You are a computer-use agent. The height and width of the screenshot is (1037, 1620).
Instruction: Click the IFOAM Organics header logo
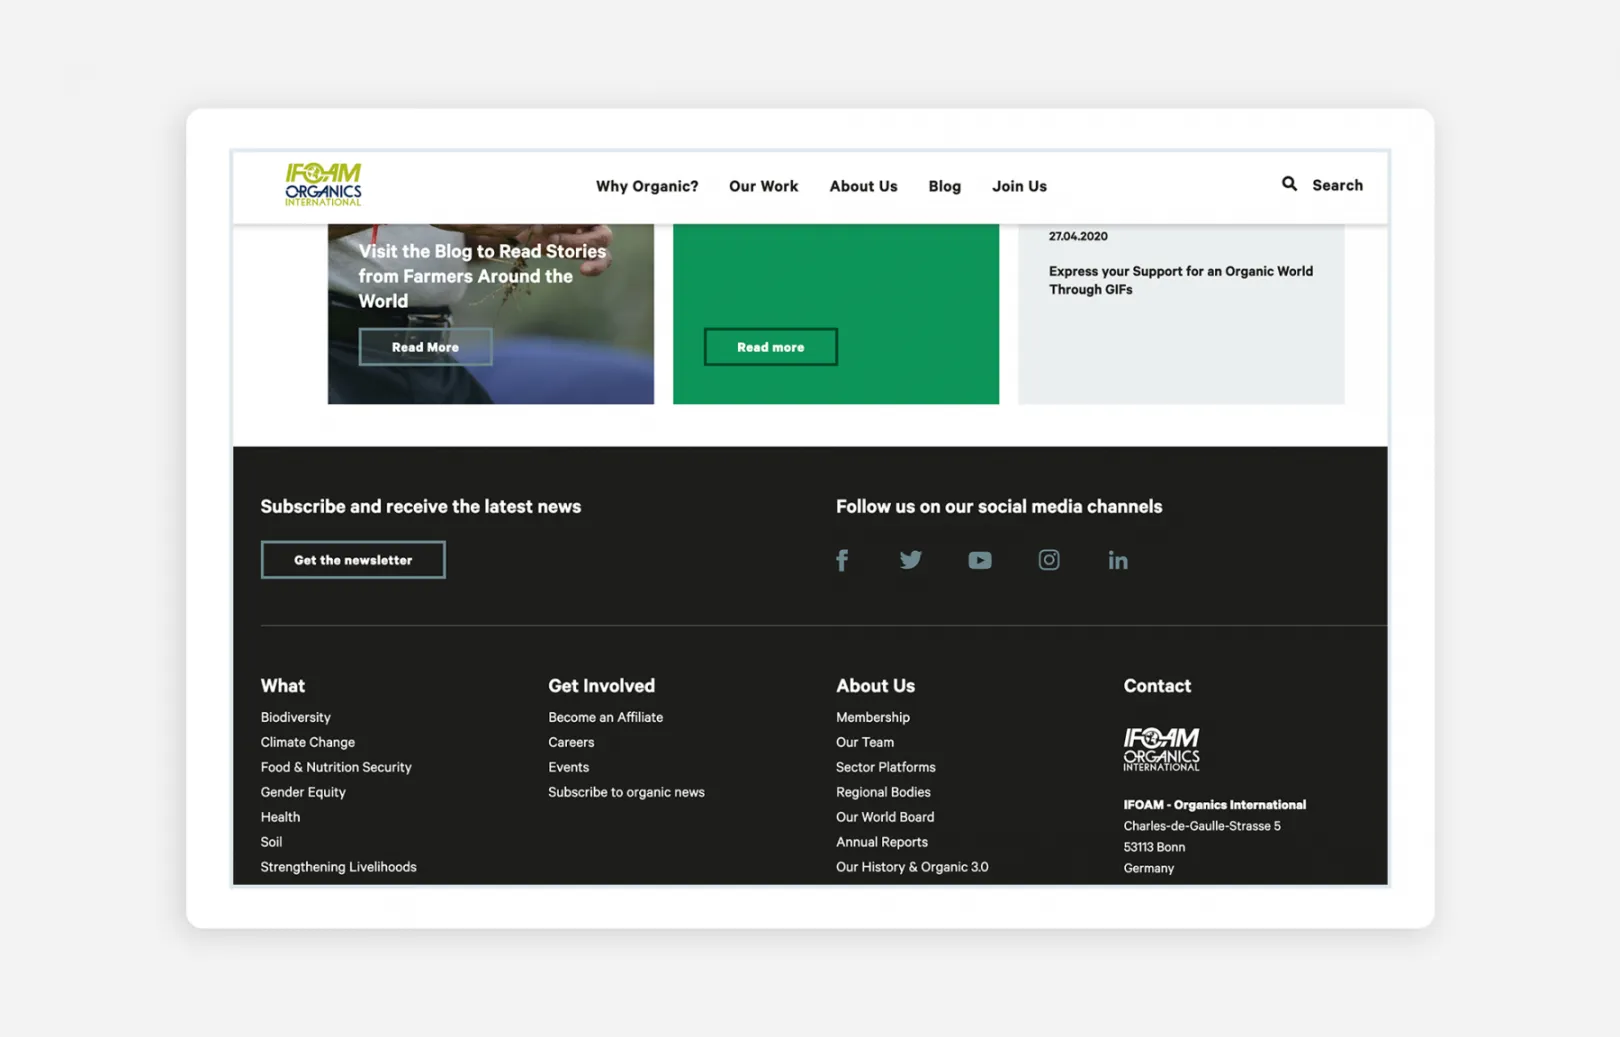coord(323,185)
